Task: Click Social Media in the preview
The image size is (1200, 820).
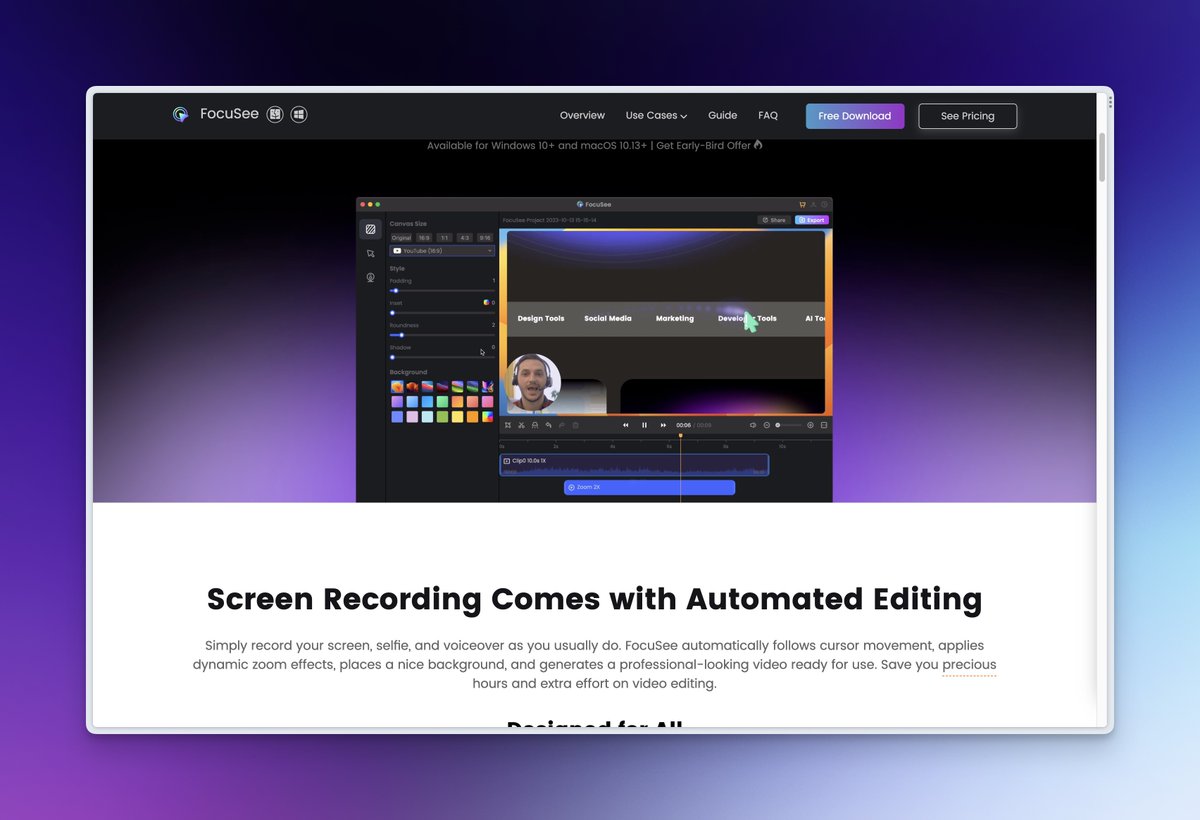Action: [x=608, y=318]
